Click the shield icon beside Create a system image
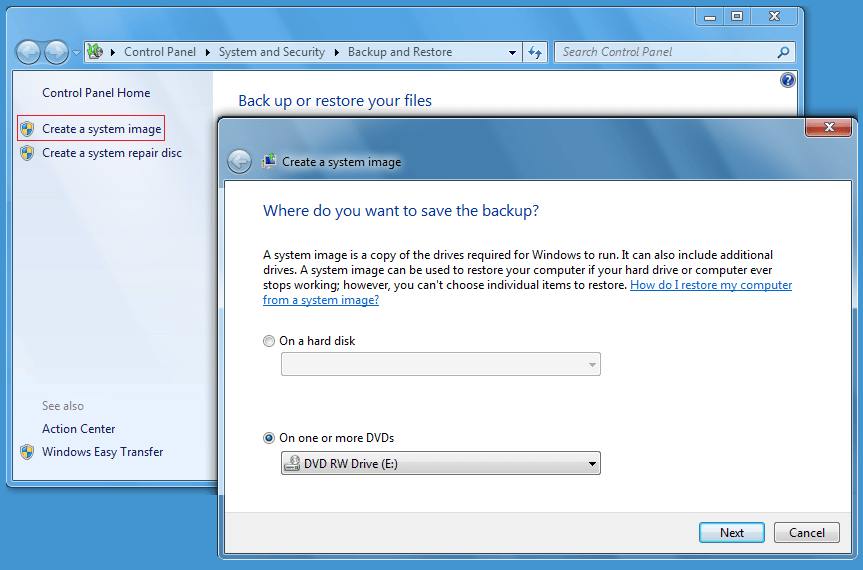Screen dimensions: 863x570 (27, 129)
